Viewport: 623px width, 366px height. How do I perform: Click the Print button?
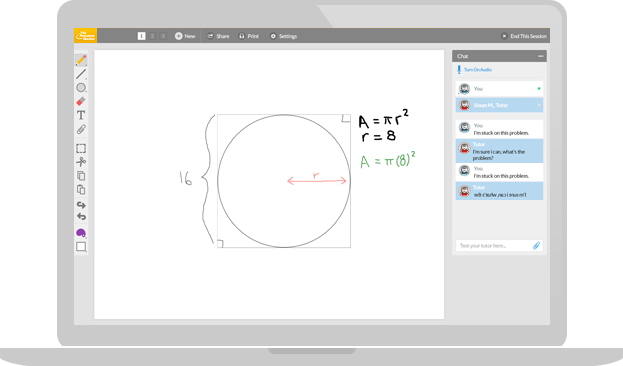[249, 36]
